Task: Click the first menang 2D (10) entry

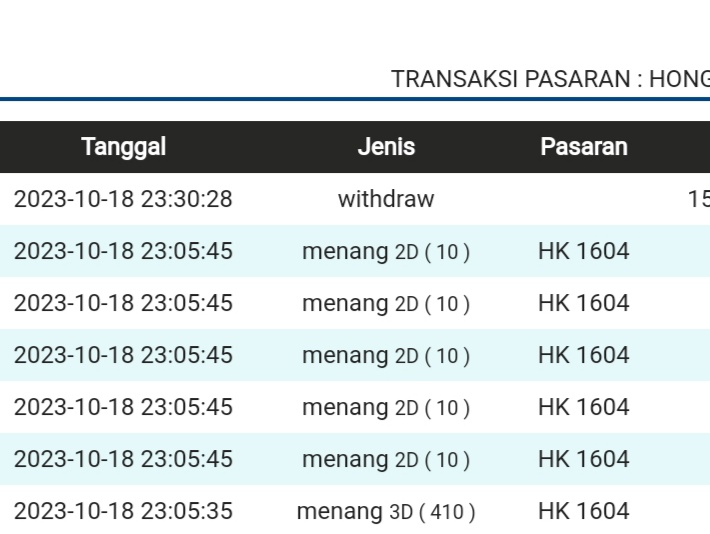Action: click(x=386, y=251)
